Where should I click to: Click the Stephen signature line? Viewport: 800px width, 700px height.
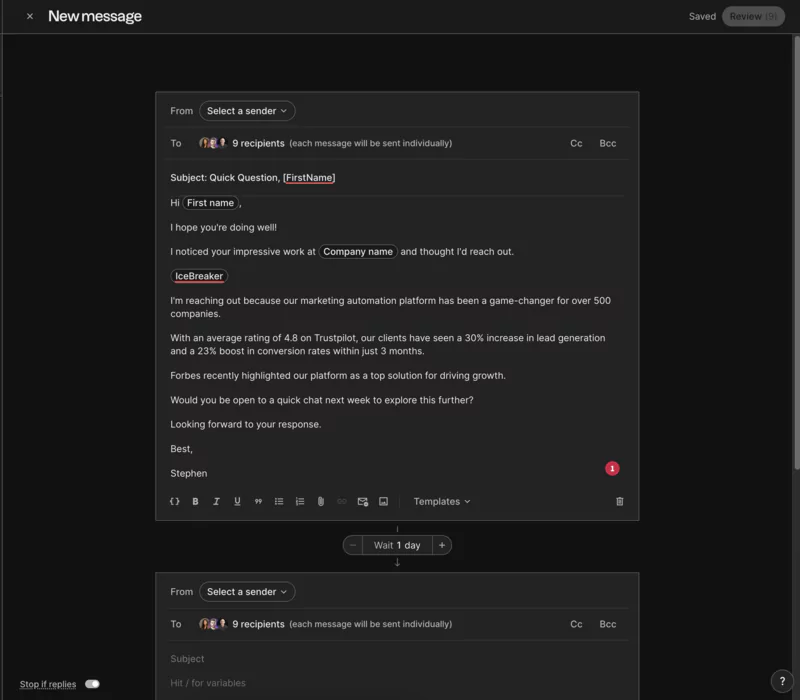click(x=189, y=473)
